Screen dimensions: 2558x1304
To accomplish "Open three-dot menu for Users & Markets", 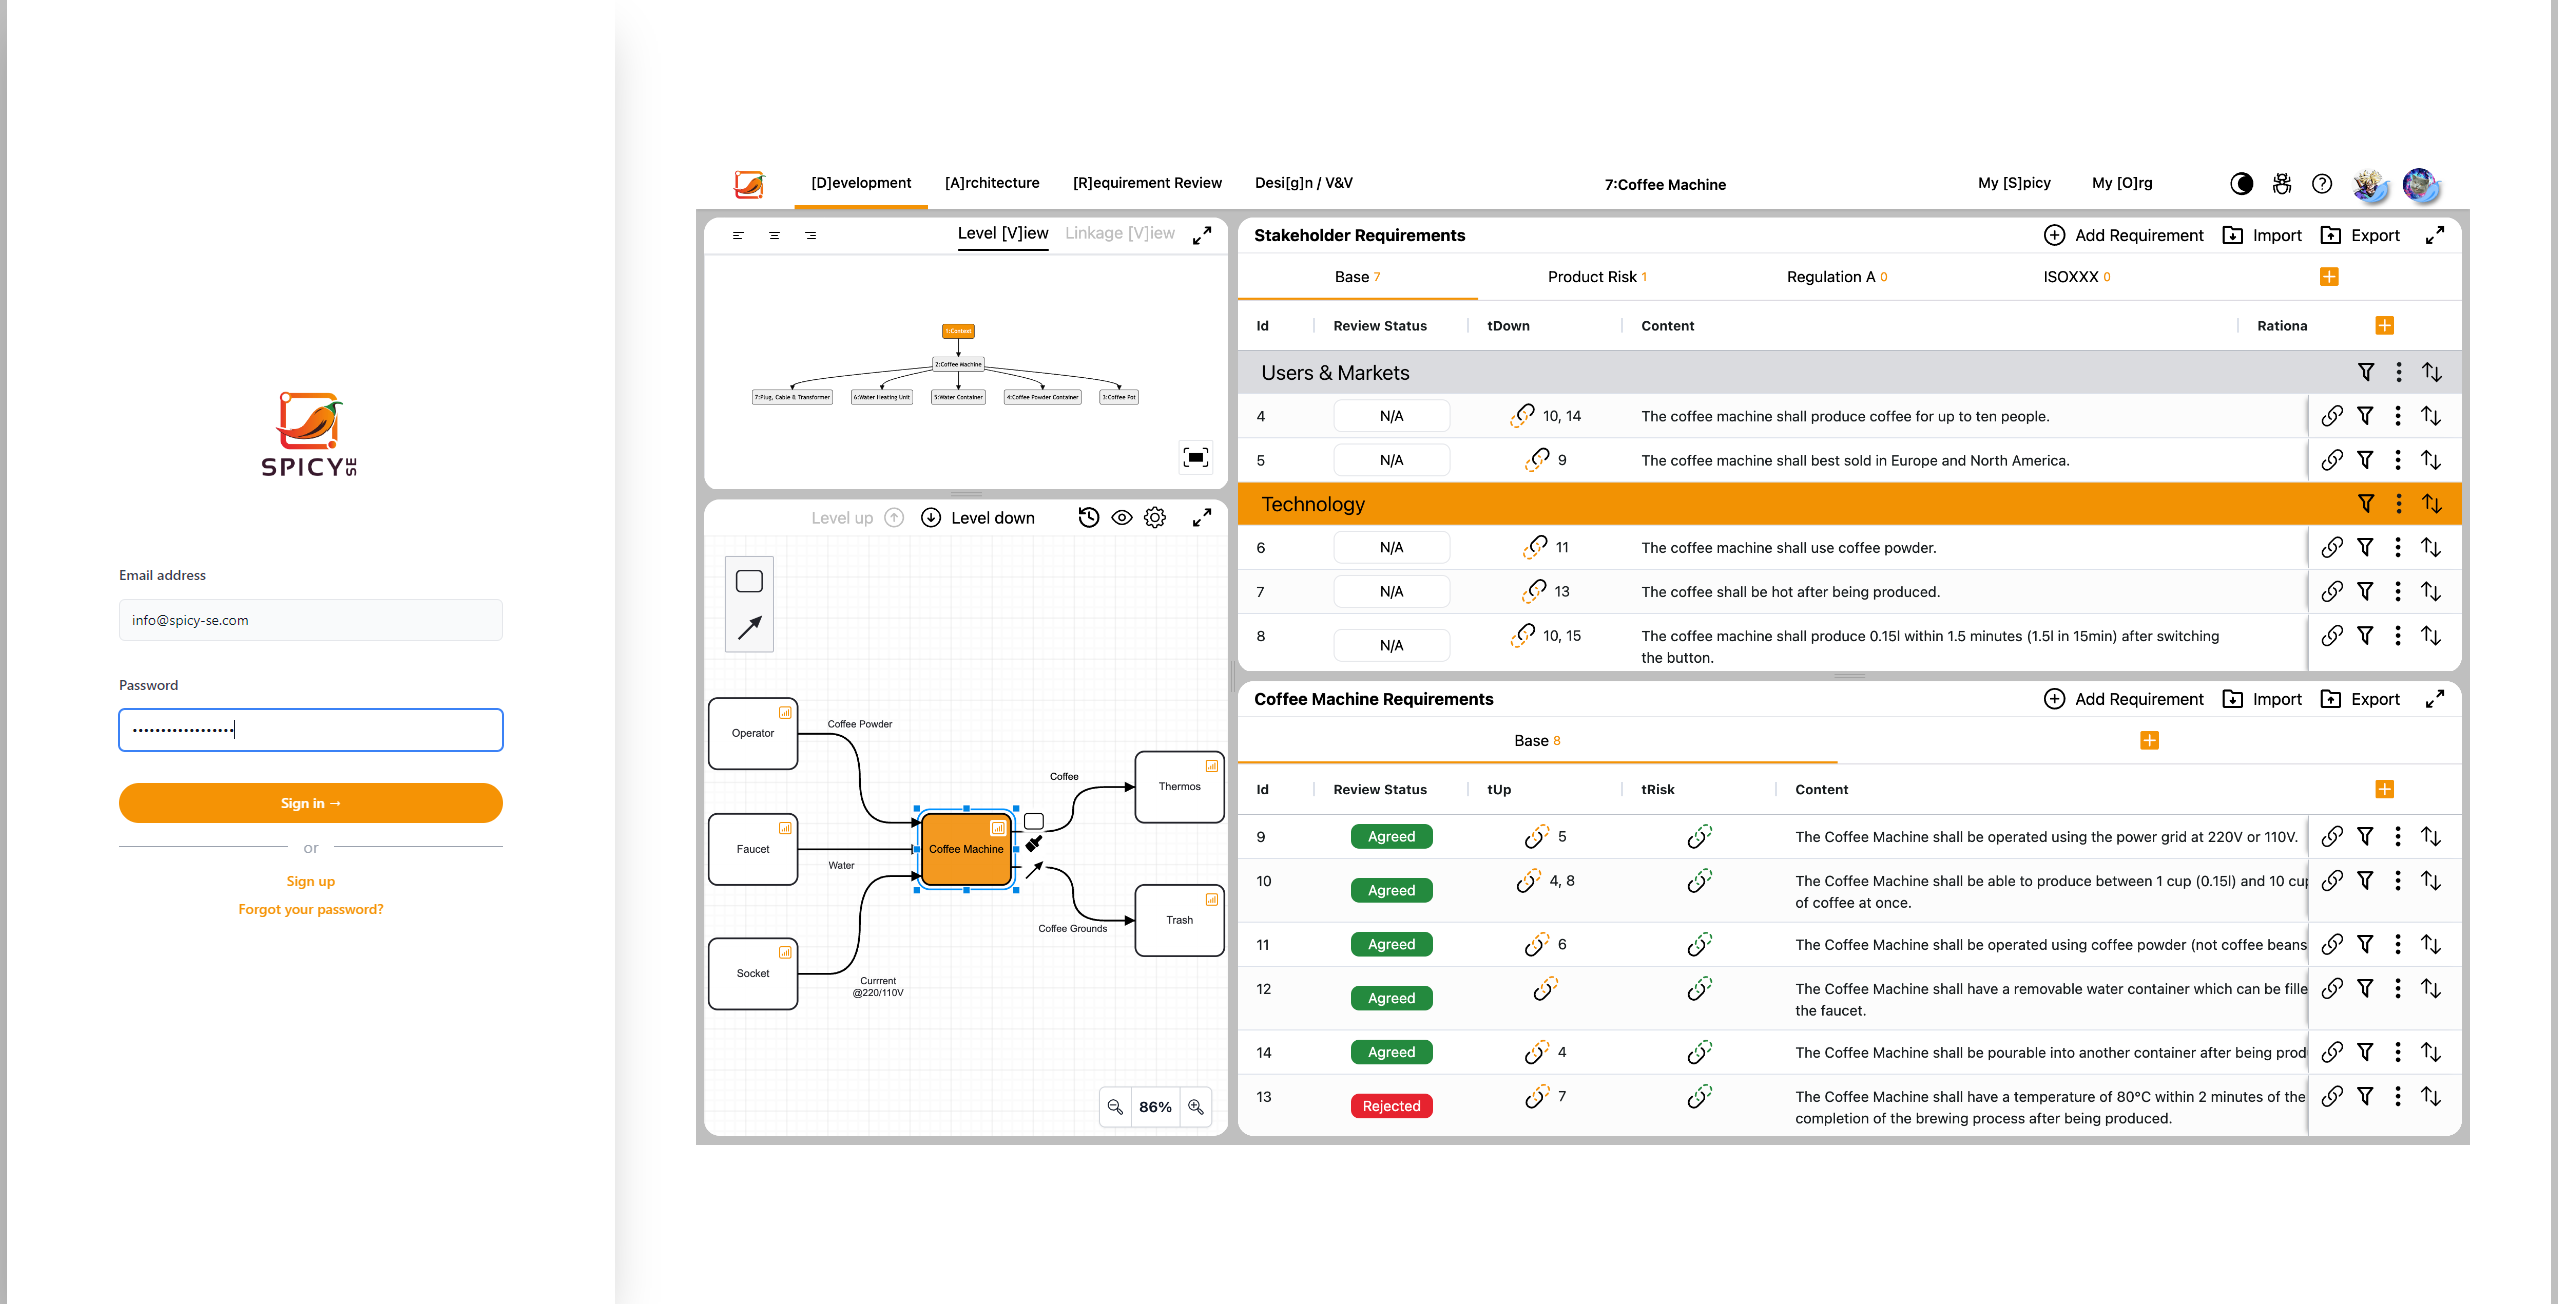I will coord(2399,372).
